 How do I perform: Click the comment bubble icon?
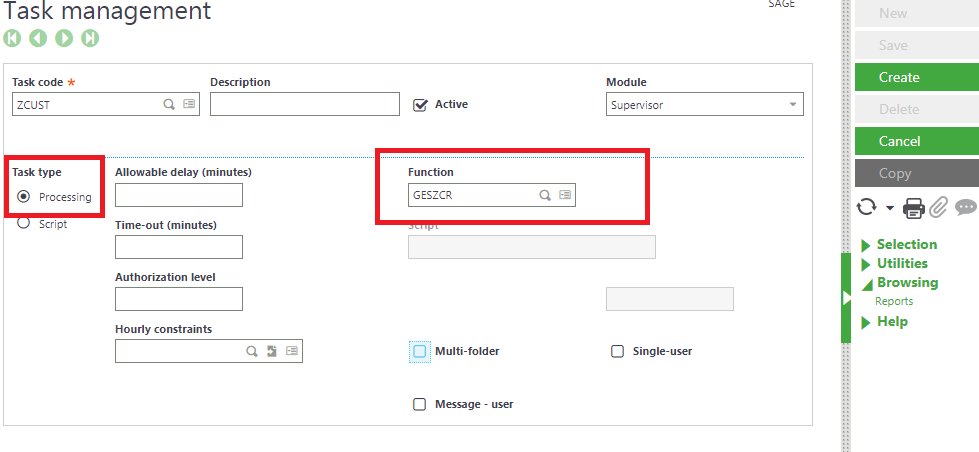(965, 208)
